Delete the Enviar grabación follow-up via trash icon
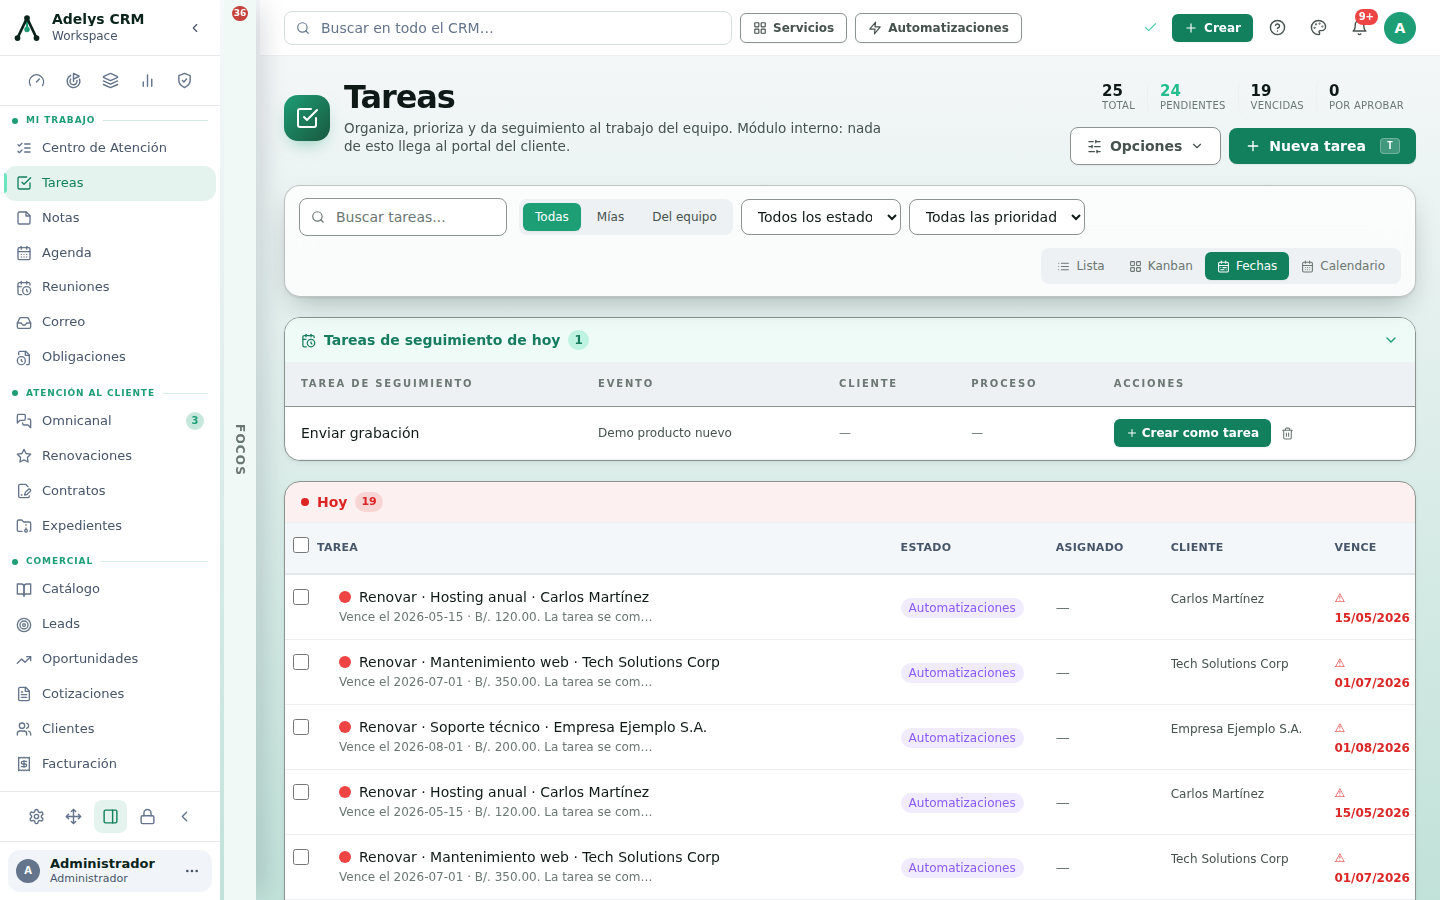 point(1288,433)
